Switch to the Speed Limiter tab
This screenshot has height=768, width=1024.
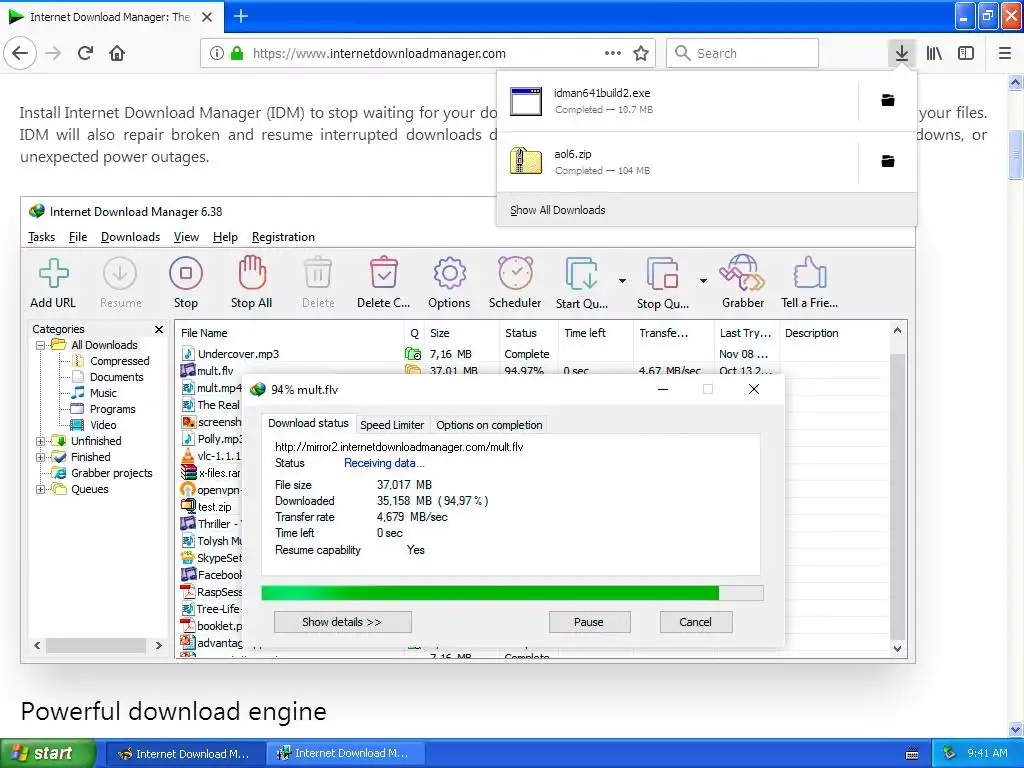(392, 425)
